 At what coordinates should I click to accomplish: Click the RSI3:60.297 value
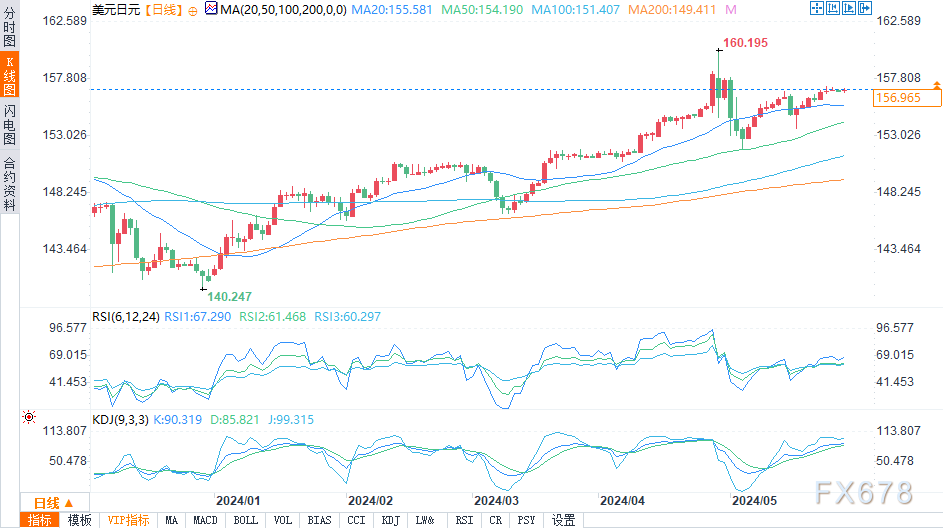coord(347,316)
